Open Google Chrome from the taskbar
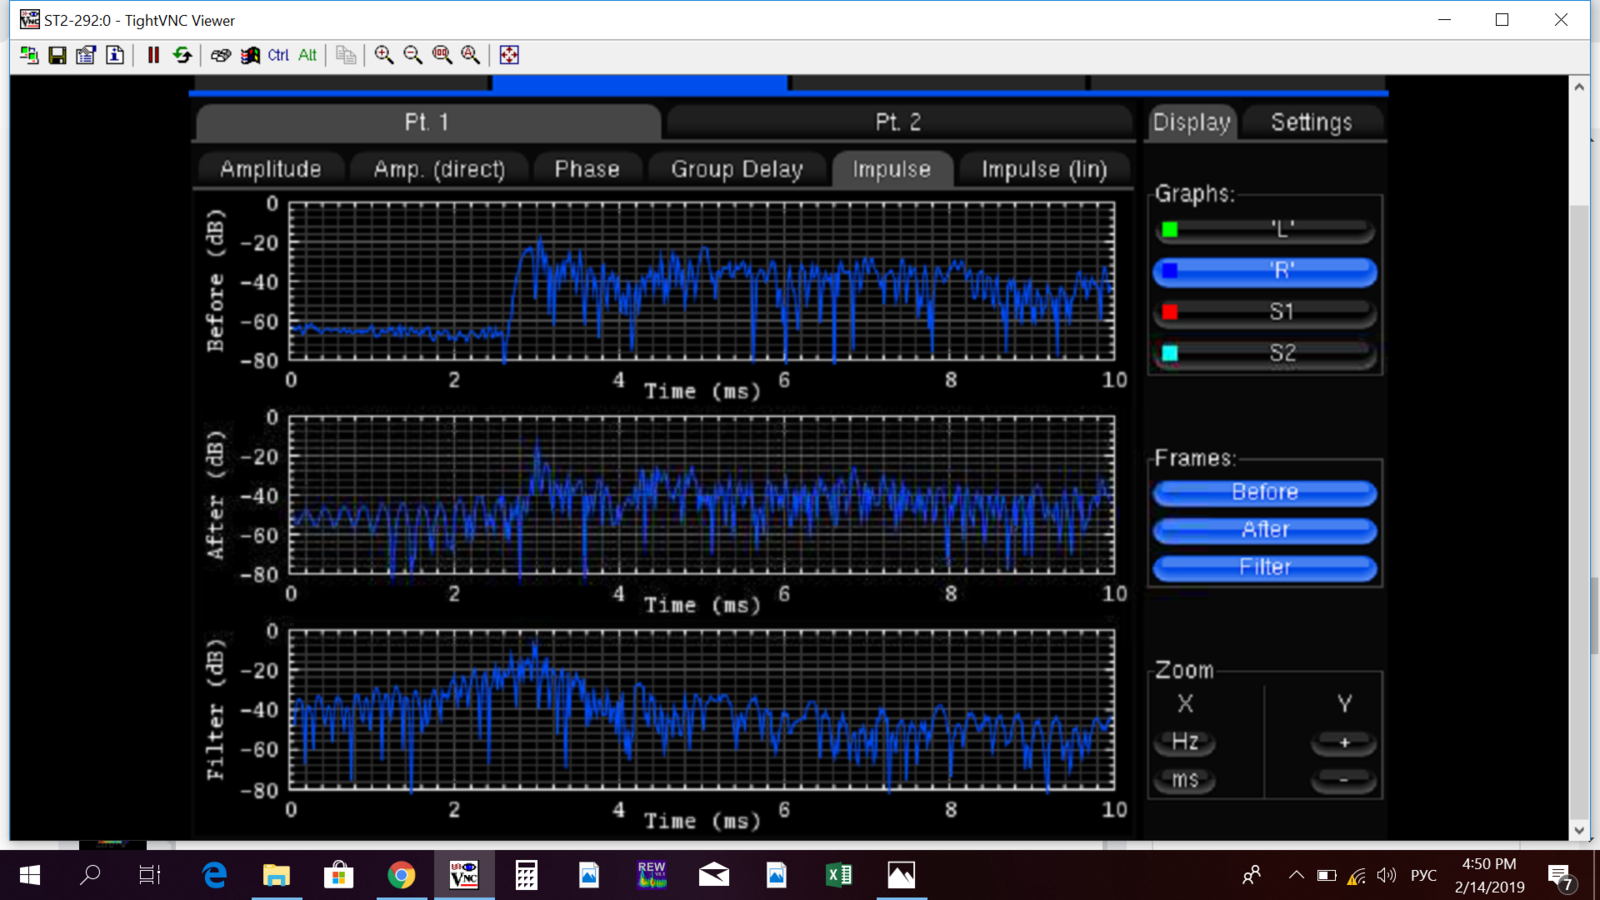 (401, 875)
